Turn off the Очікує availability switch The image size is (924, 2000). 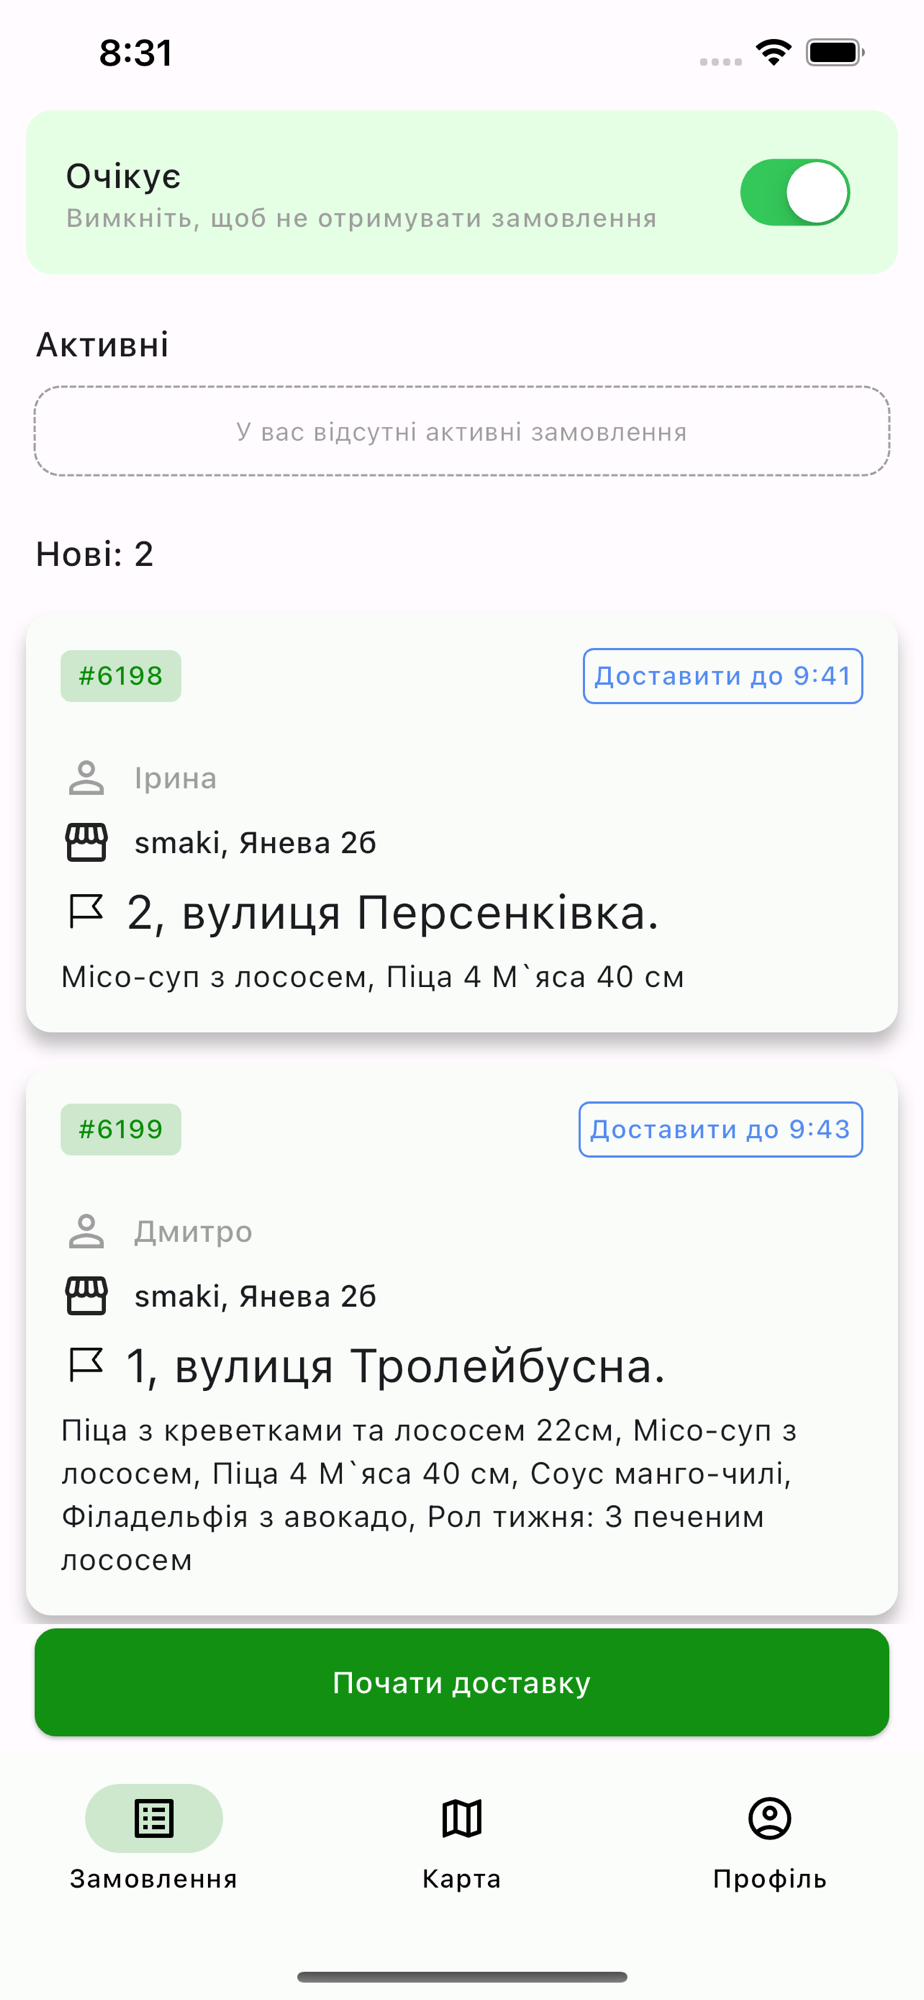795,192
